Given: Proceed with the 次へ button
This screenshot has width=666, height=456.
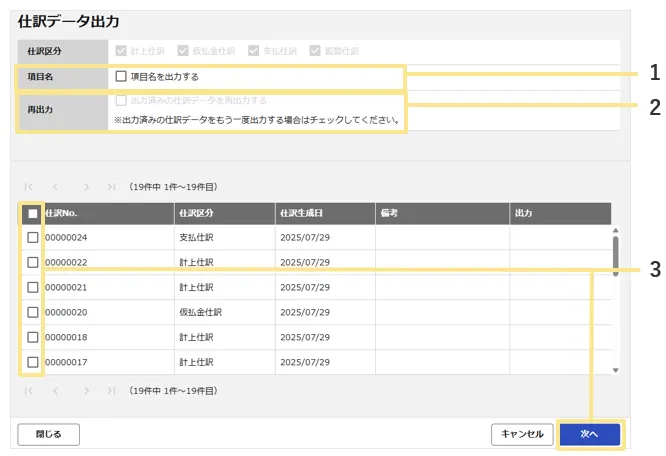Looking at the screenshot, I should 590,434.
